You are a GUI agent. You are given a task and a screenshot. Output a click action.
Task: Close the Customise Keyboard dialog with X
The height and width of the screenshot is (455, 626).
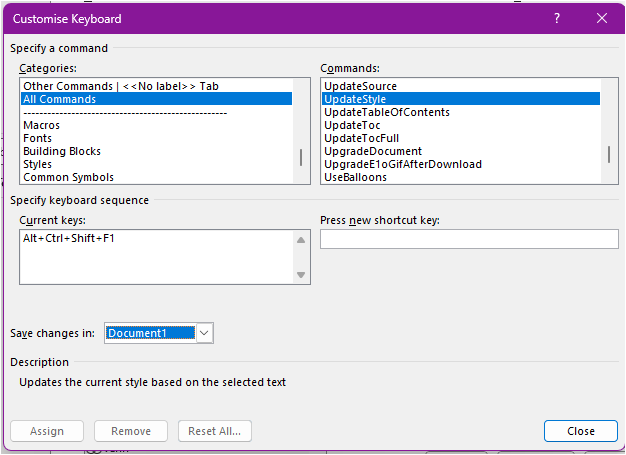[x=602, y=18]
